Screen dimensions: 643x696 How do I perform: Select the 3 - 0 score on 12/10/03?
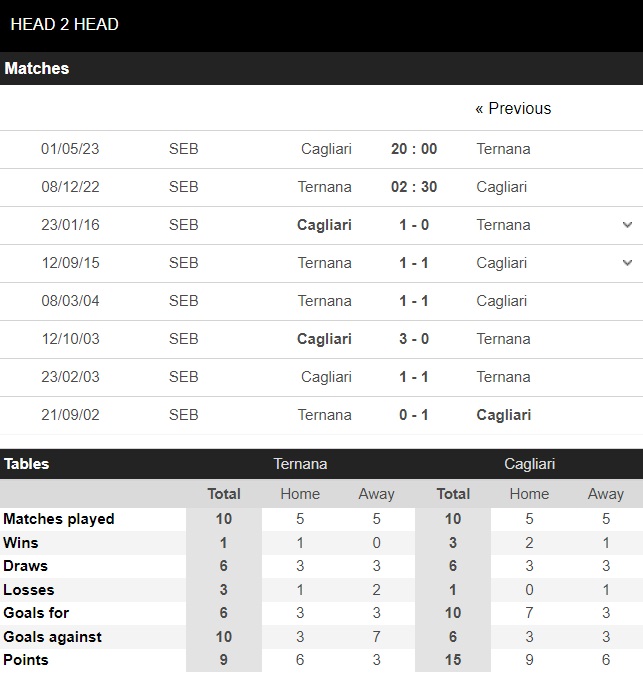click(414, 339)
